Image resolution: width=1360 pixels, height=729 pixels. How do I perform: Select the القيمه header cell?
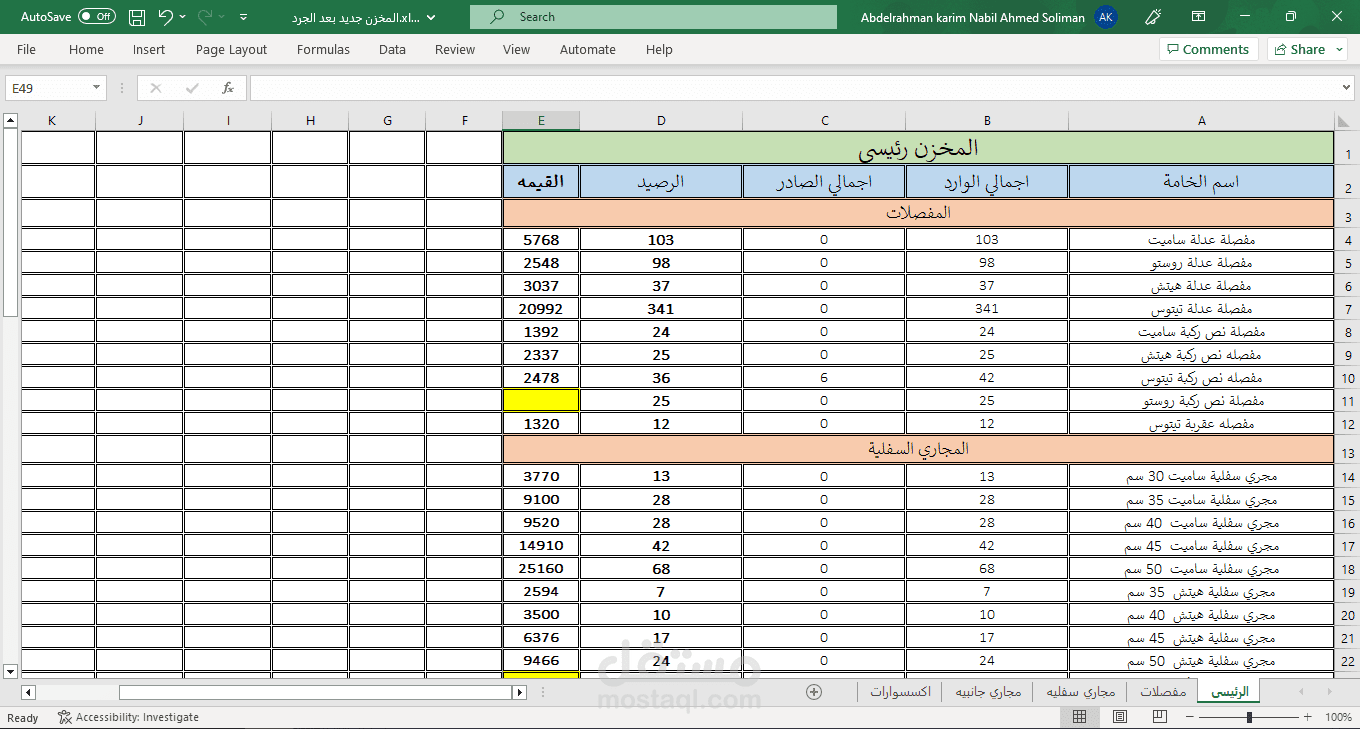[x=541, y=182]
